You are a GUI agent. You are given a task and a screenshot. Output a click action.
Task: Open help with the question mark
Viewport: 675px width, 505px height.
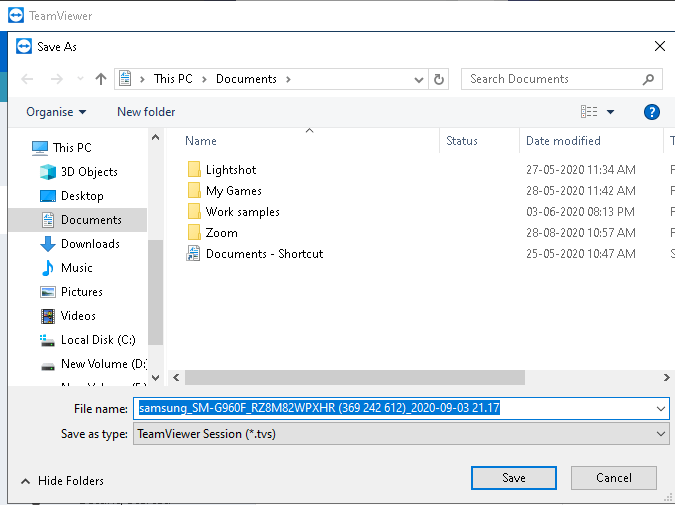click(652, 112)
